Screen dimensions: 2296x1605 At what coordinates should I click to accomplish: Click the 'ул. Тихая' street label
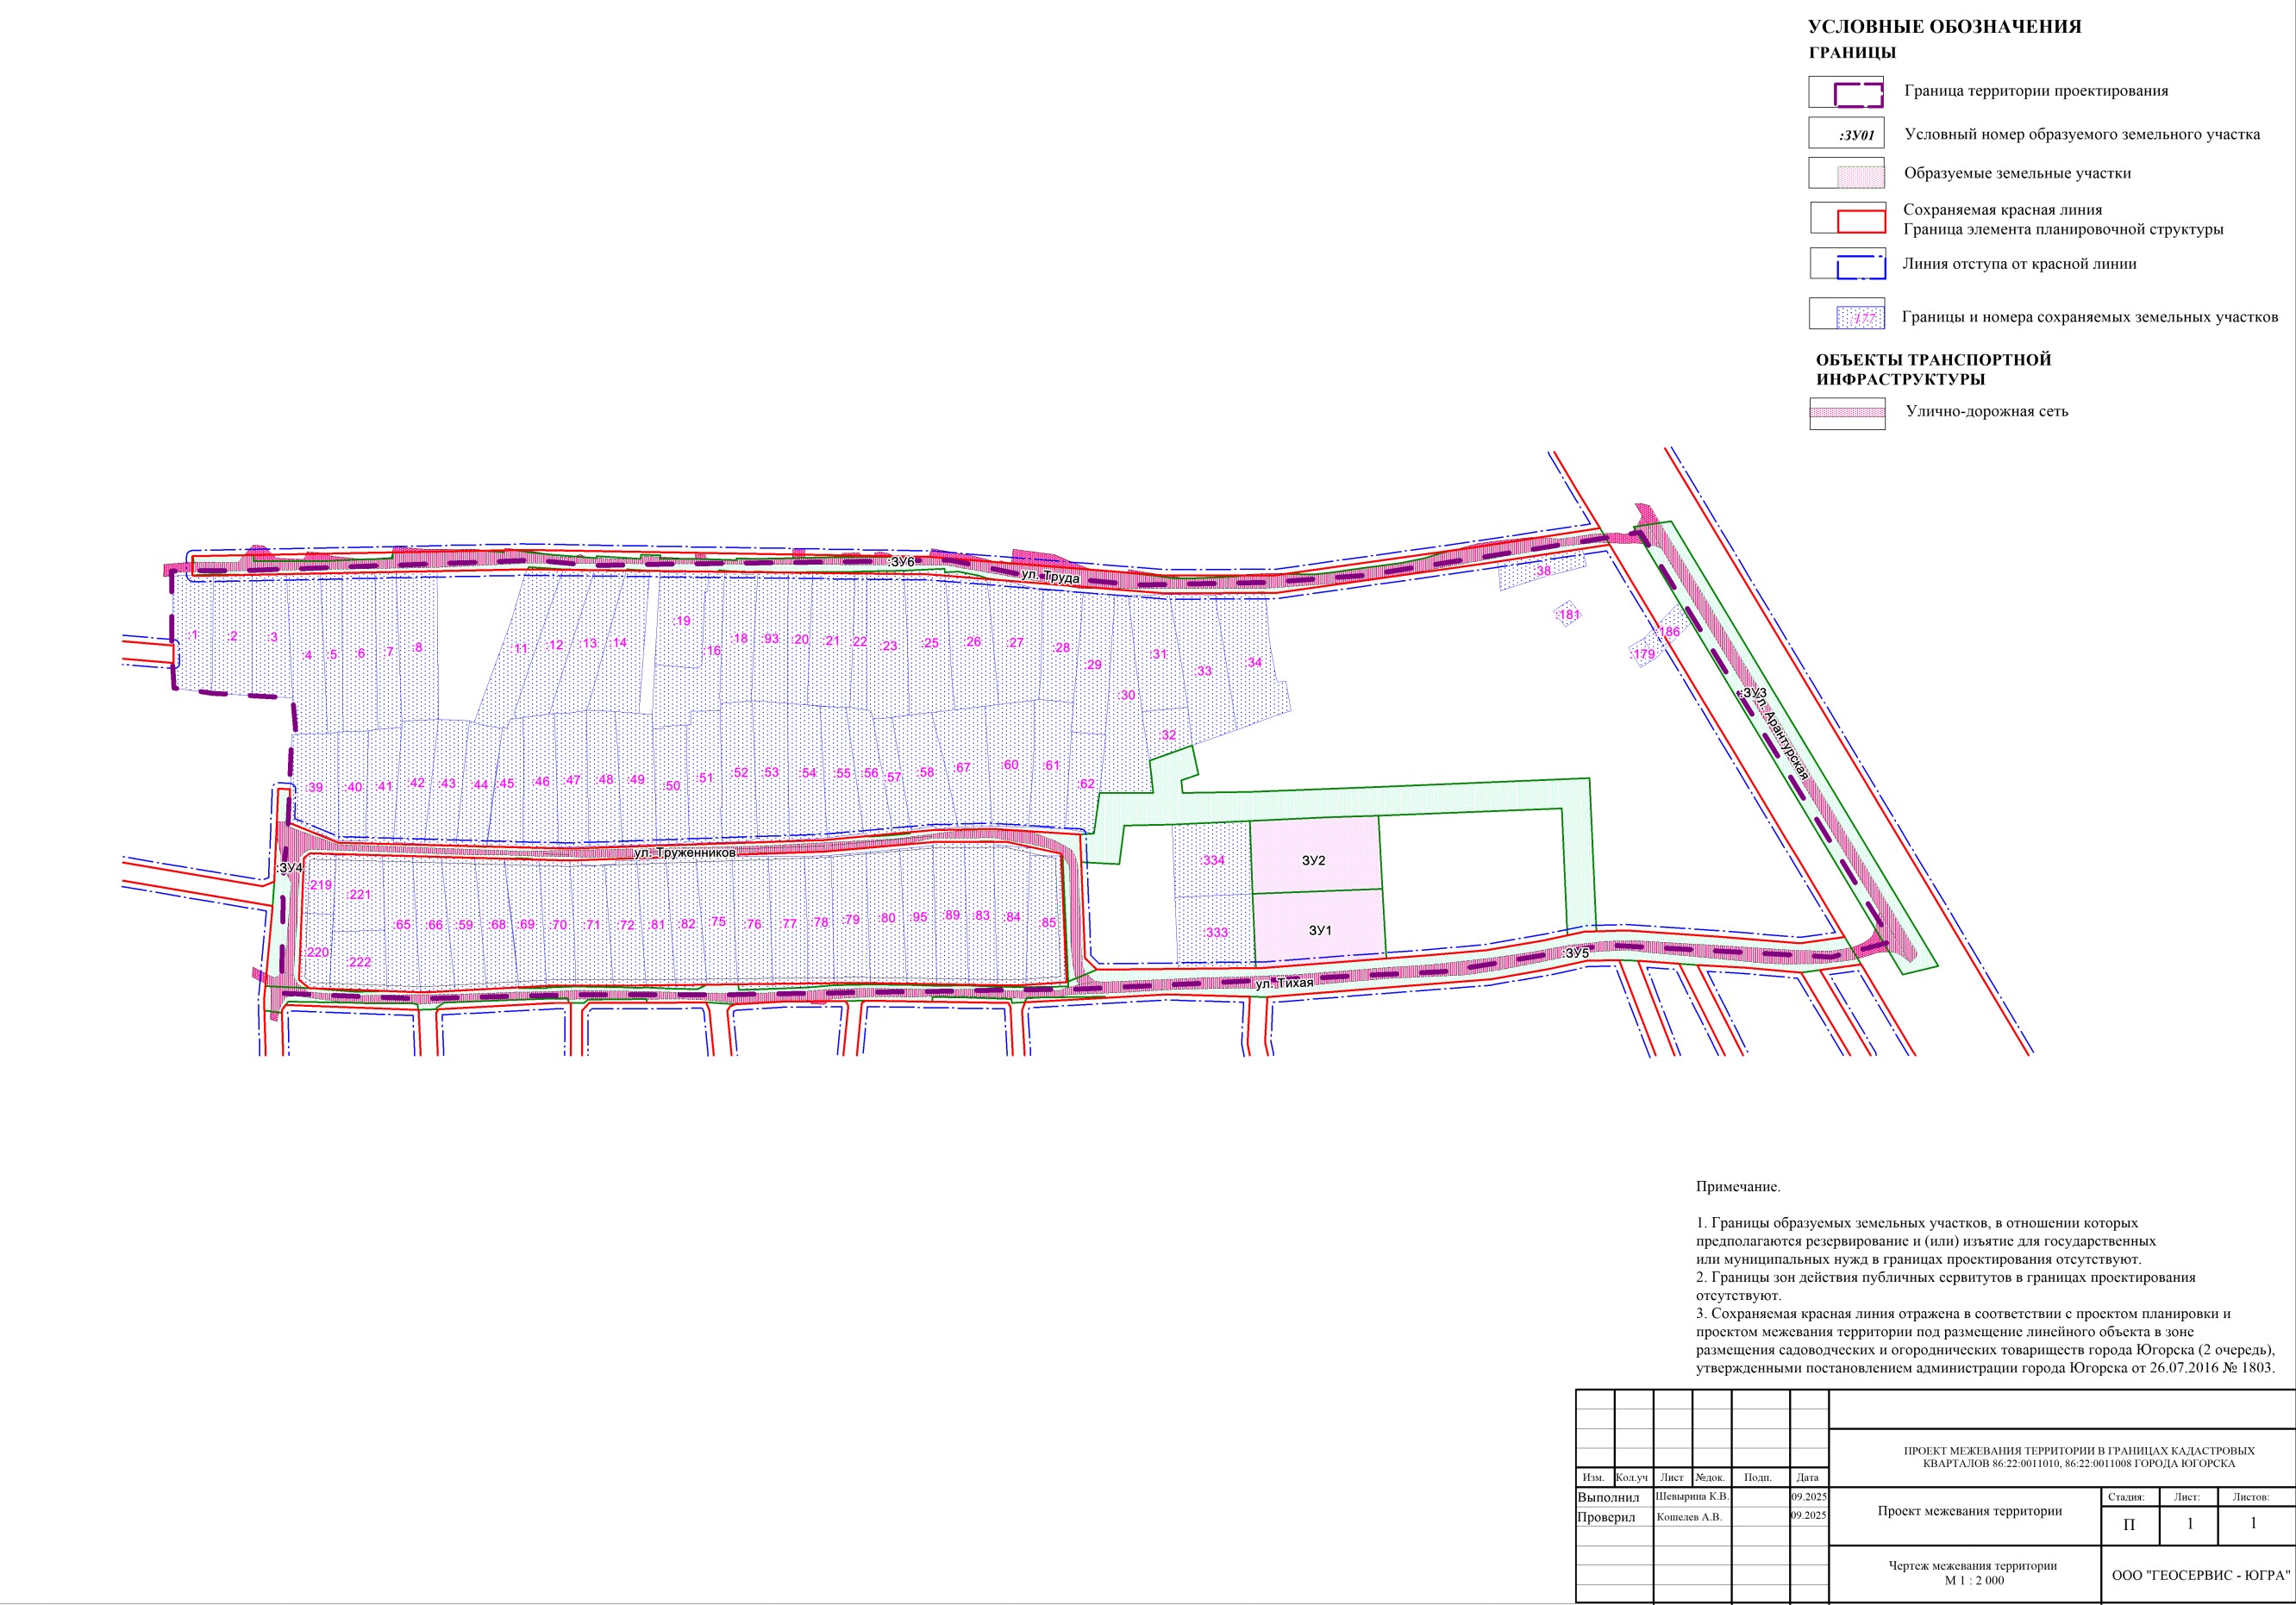(1284, 983)
